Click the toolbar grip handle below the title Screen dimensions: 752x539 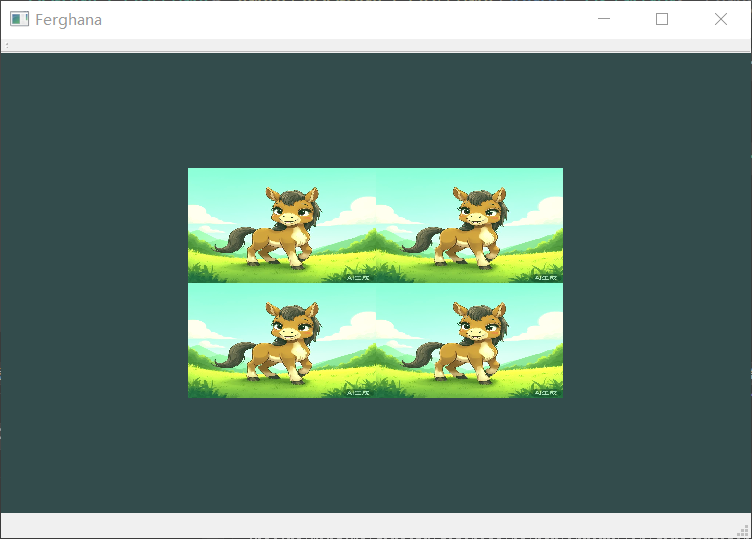[x=7, y=46]
